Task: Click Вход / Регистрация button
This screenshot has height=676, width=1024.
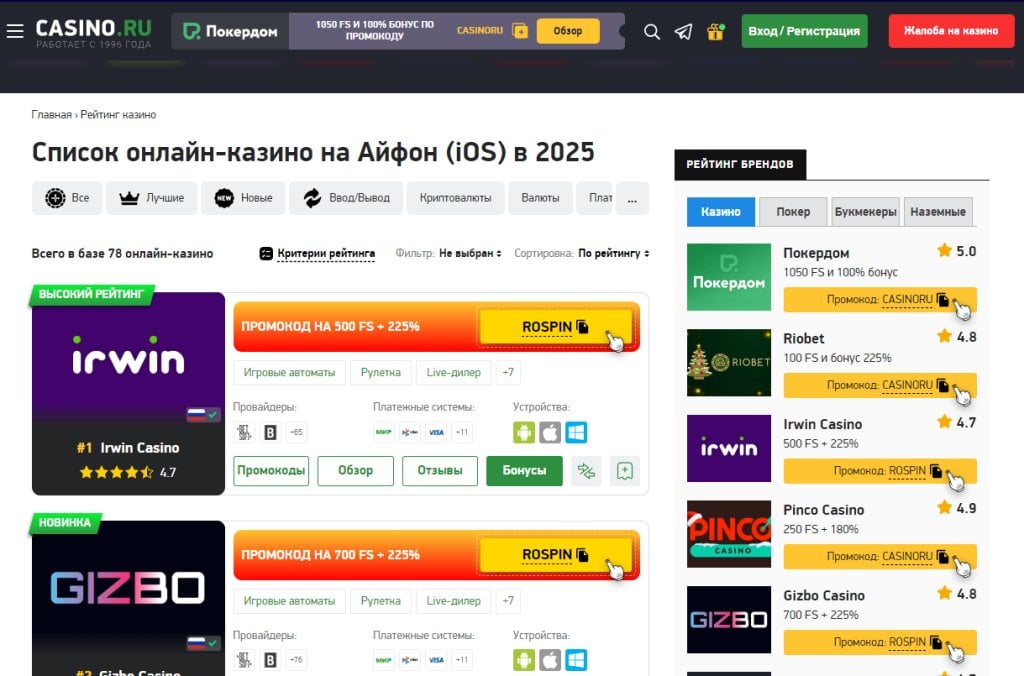Action: tap(804, 31)
